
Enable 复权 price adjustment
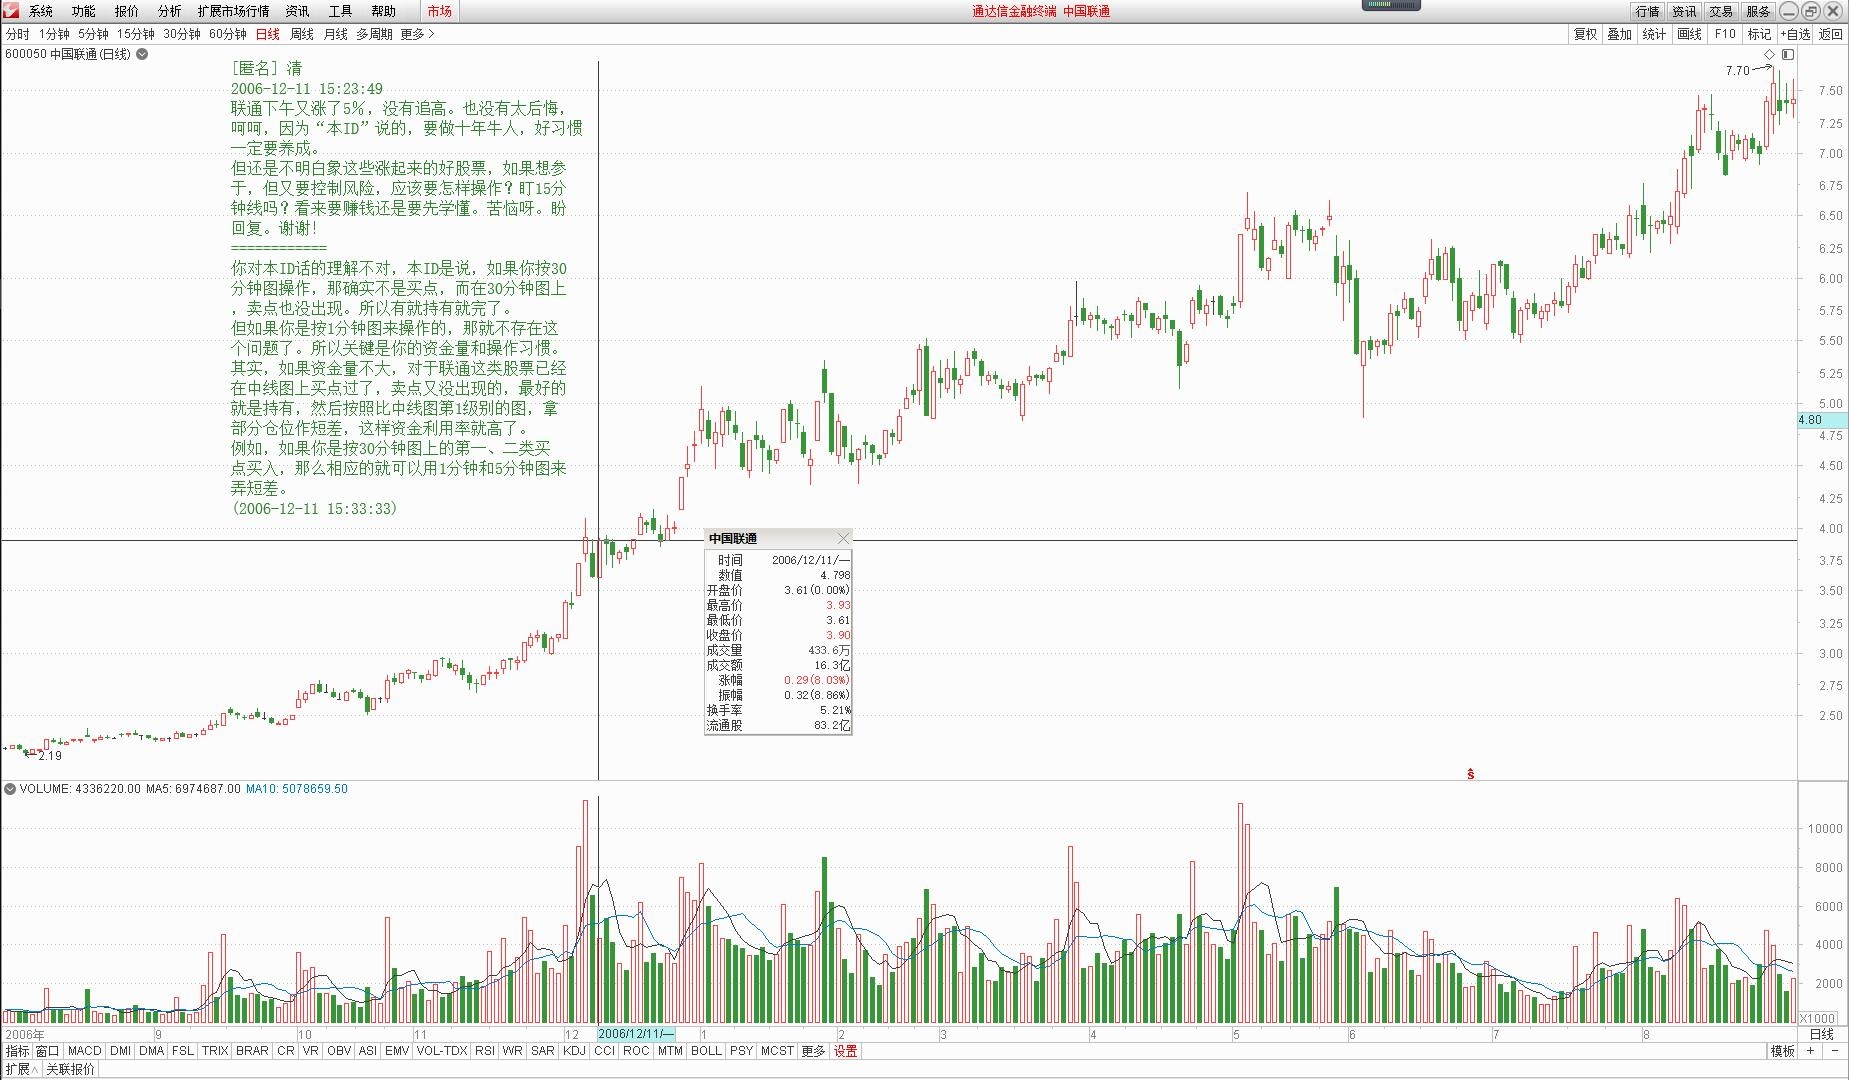pos(1585,33)
